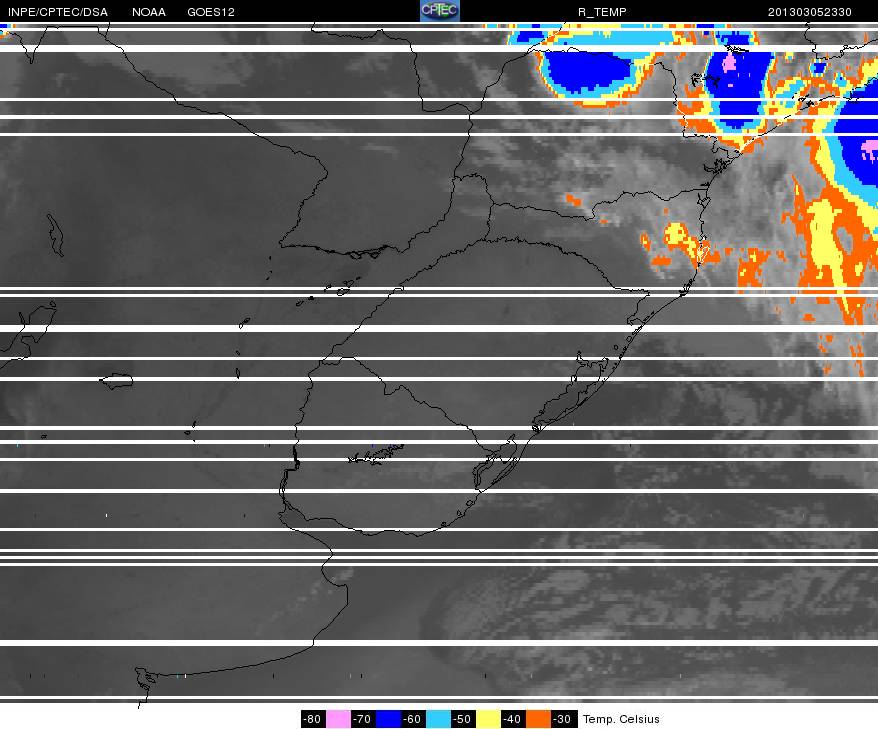Click the orange legend swatch after -40
The height and width of the screenshot is (729, 878).
[539, 719]
